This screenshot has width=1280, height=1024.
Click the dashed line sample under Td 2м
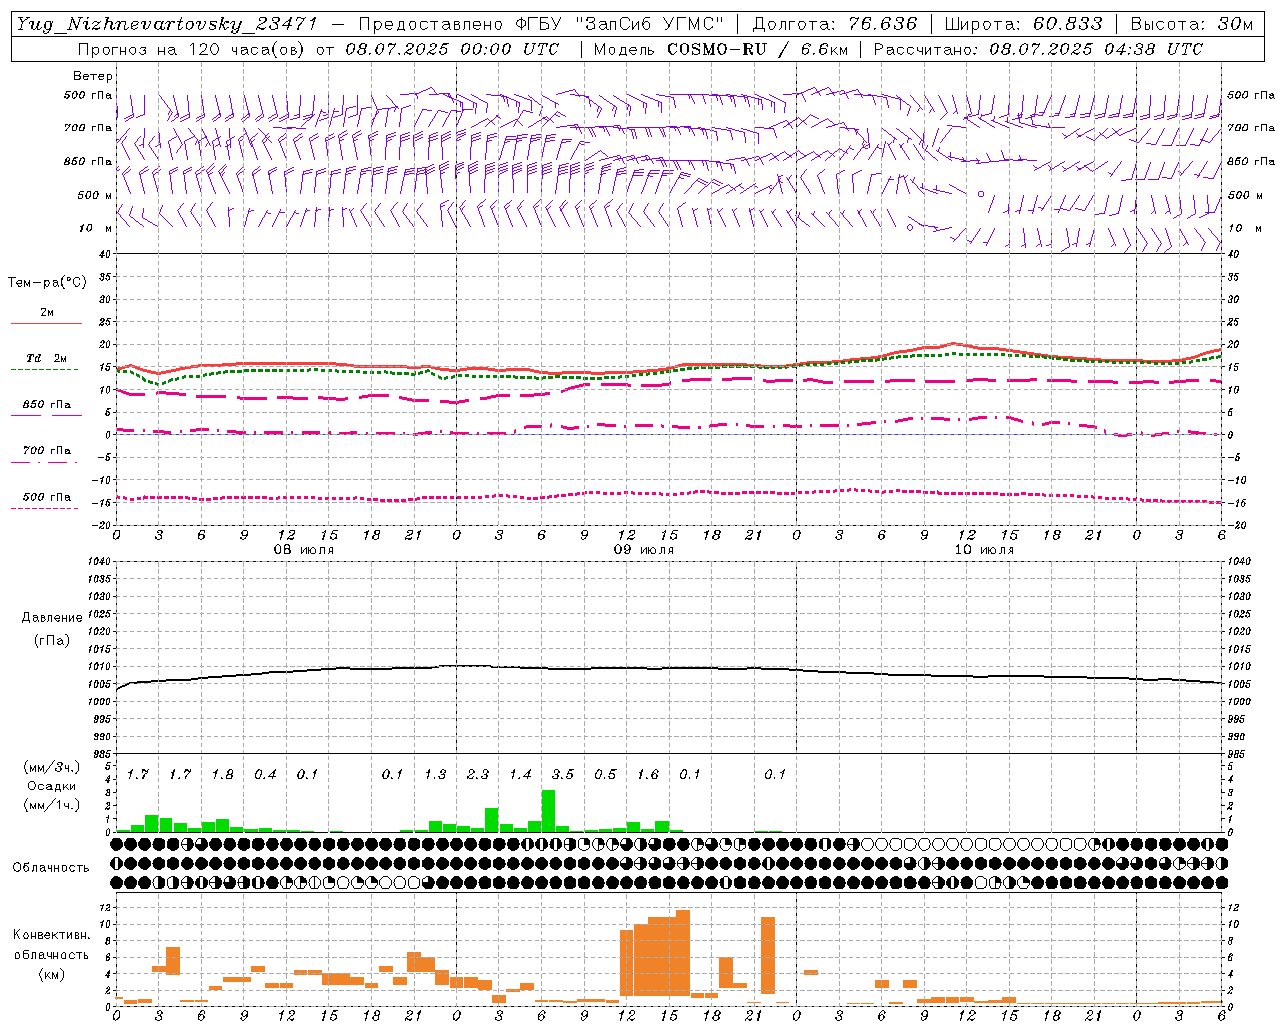[46, 369]
